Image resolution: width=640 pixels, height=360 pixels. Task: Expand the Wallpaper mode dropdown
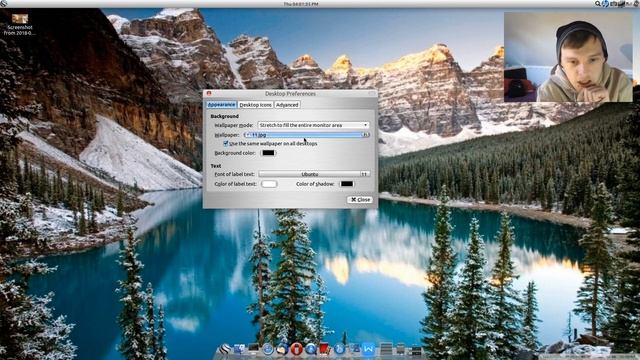pyautogui.click(x=313, y=125)
